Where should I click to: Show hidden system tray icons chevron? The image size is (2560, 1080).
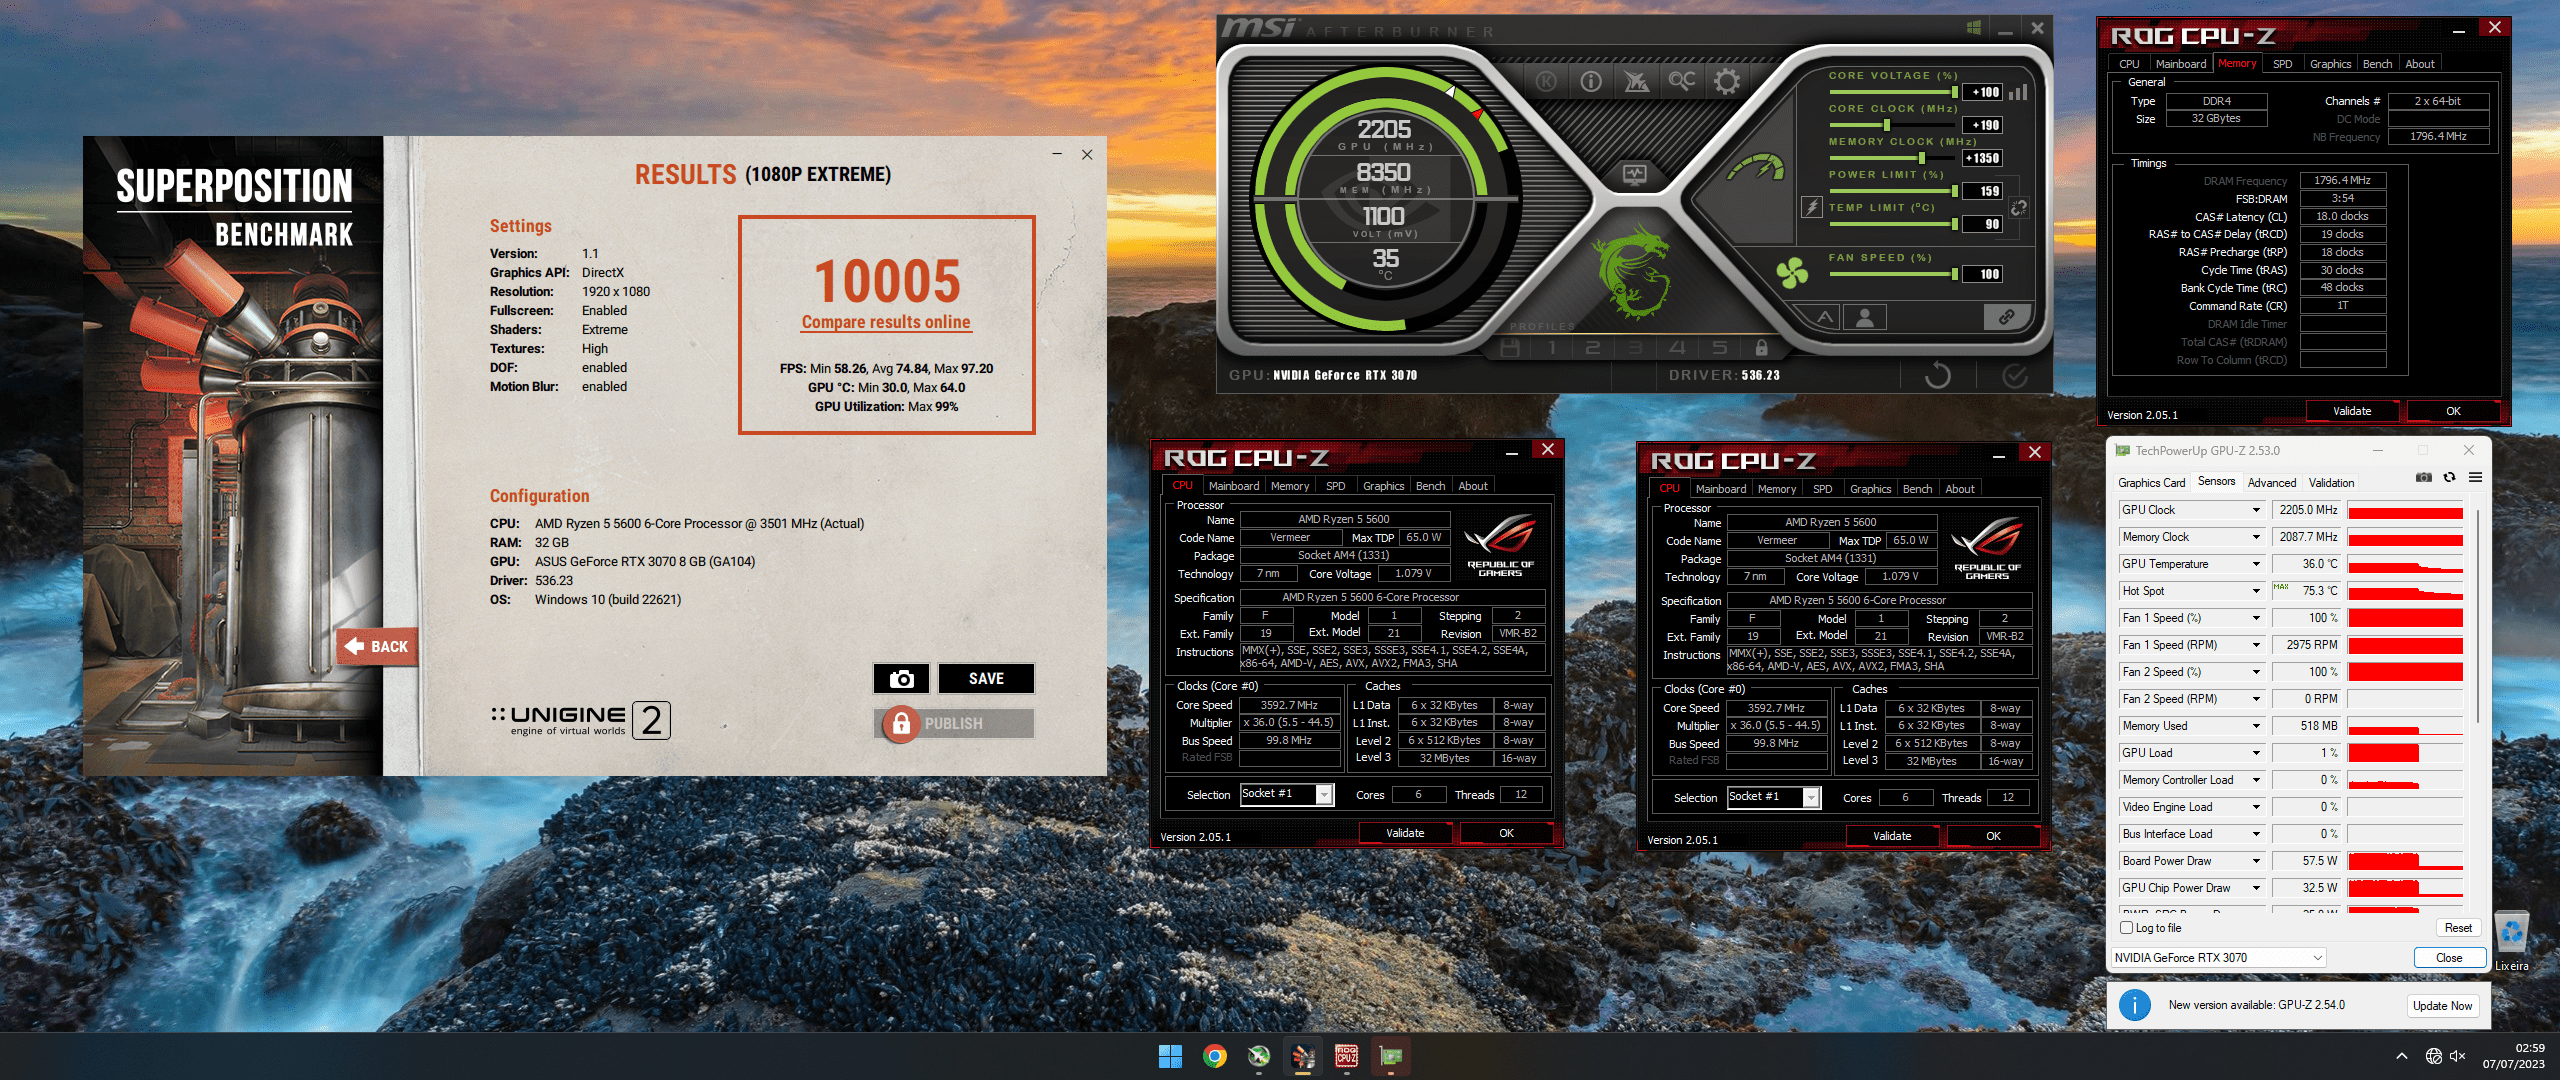(2401, 1056)
